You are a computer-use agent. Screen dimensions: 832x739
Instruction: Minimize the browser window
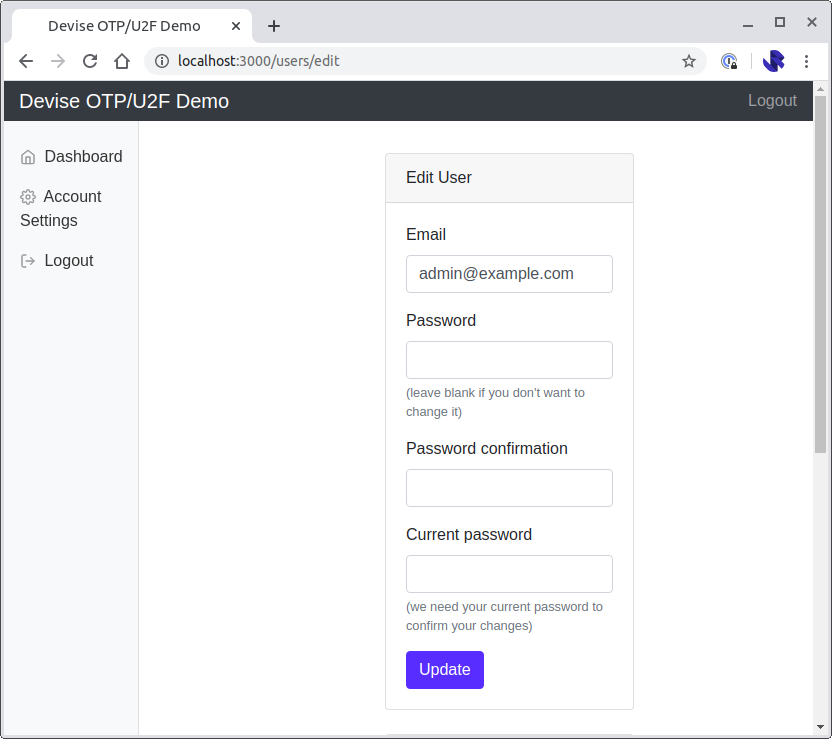748,24
